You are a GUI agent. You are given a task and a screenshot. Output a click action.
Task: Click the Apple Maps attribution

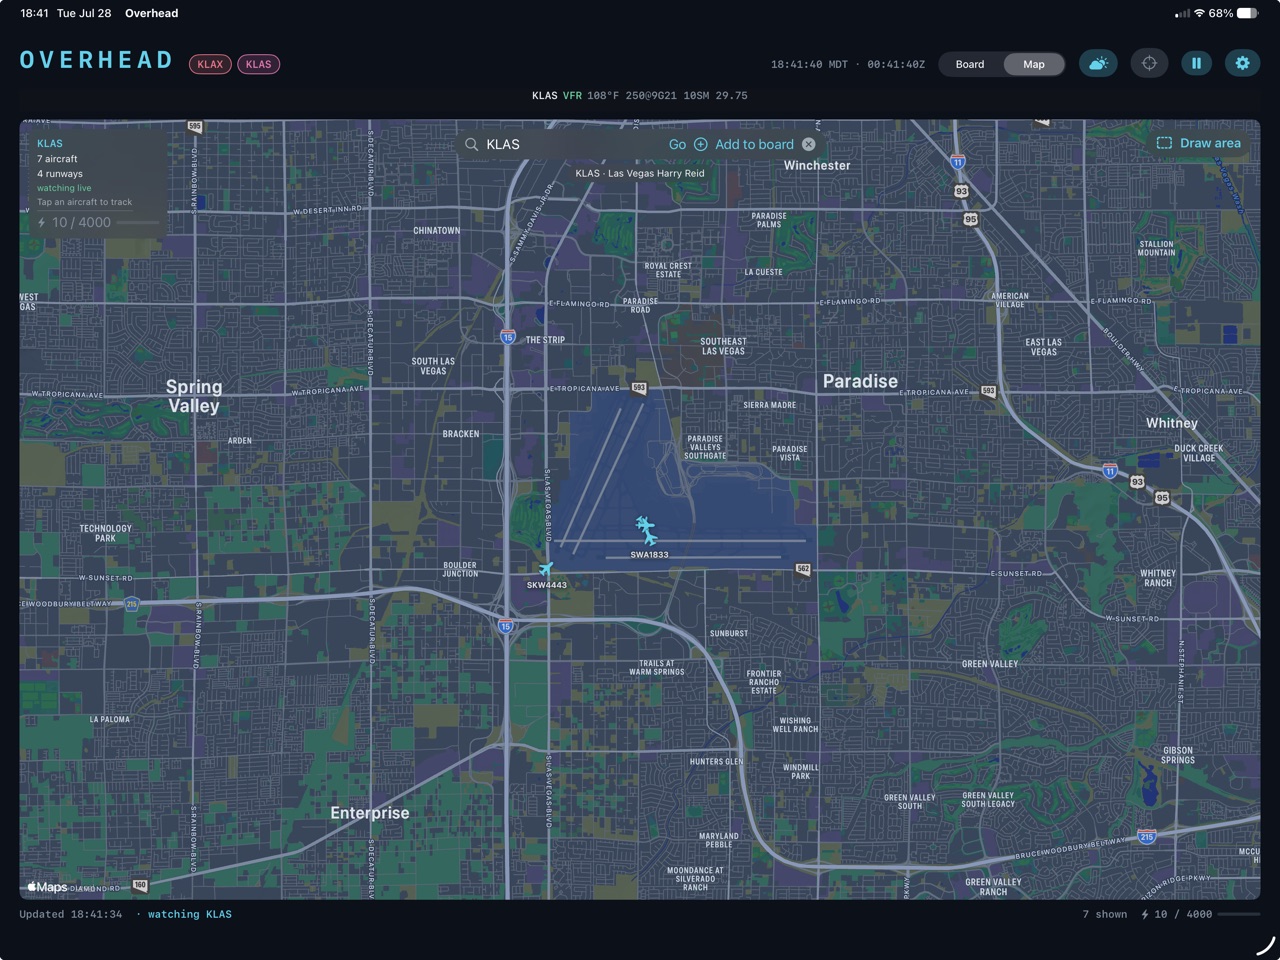47,887
